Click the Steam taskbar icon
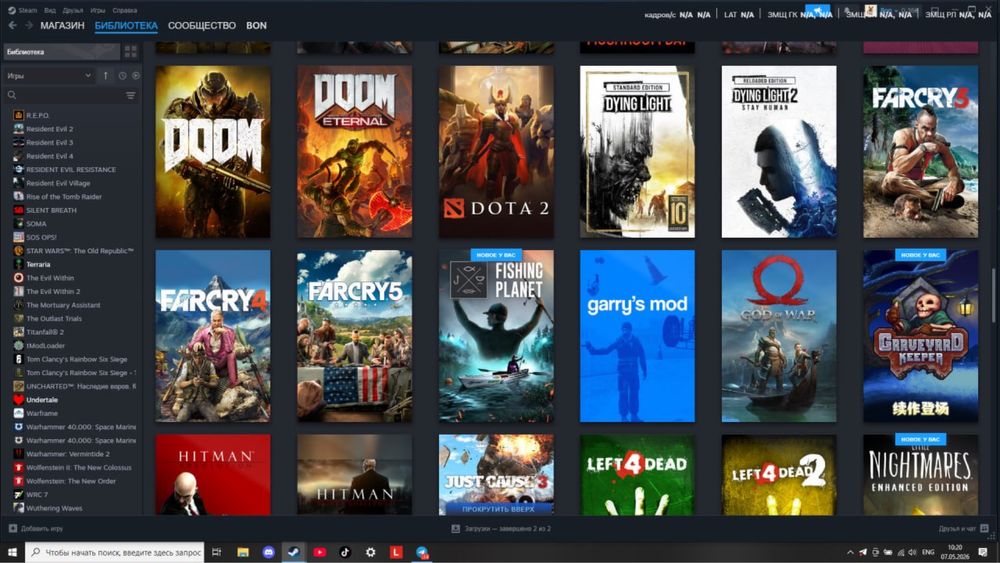 pos(293,552)
